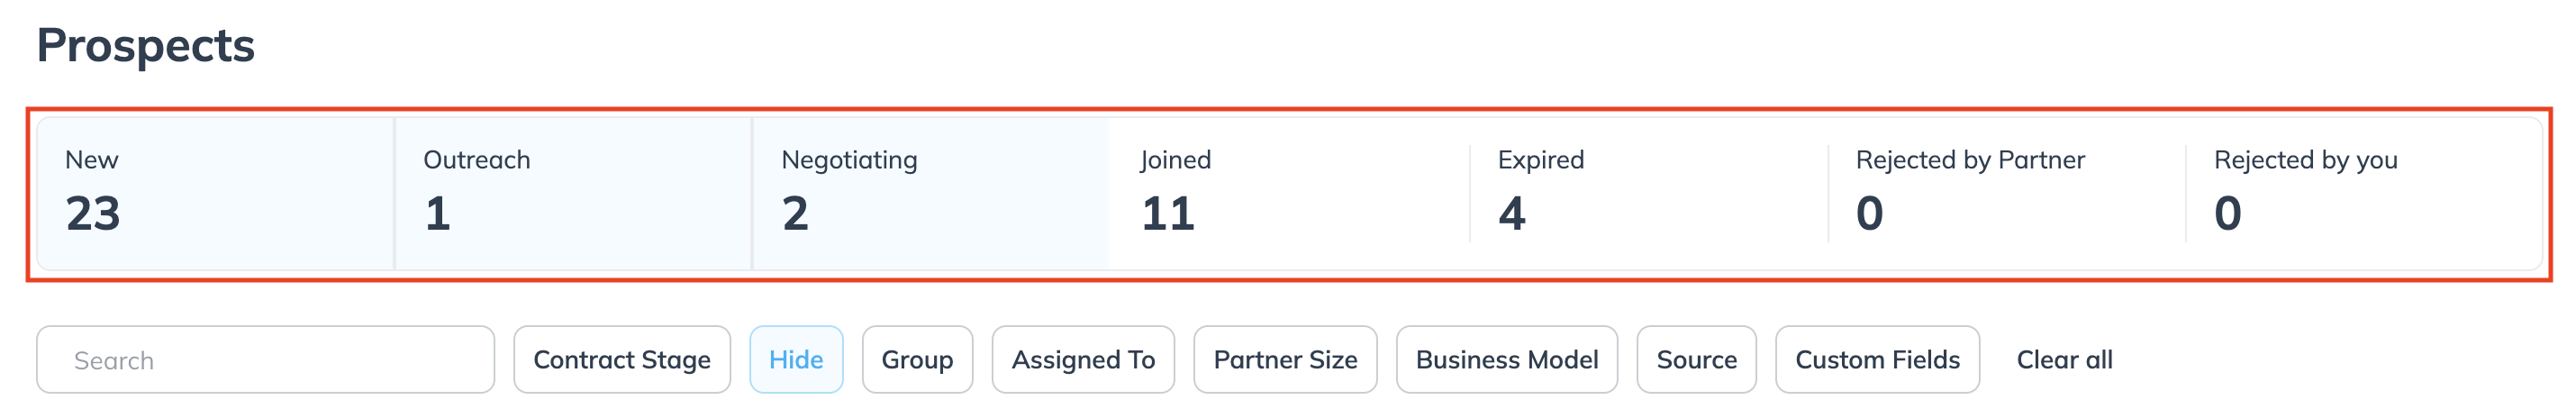Expand the Group filter dropdown
This screenshot has height=418, width=2576.
916,360
